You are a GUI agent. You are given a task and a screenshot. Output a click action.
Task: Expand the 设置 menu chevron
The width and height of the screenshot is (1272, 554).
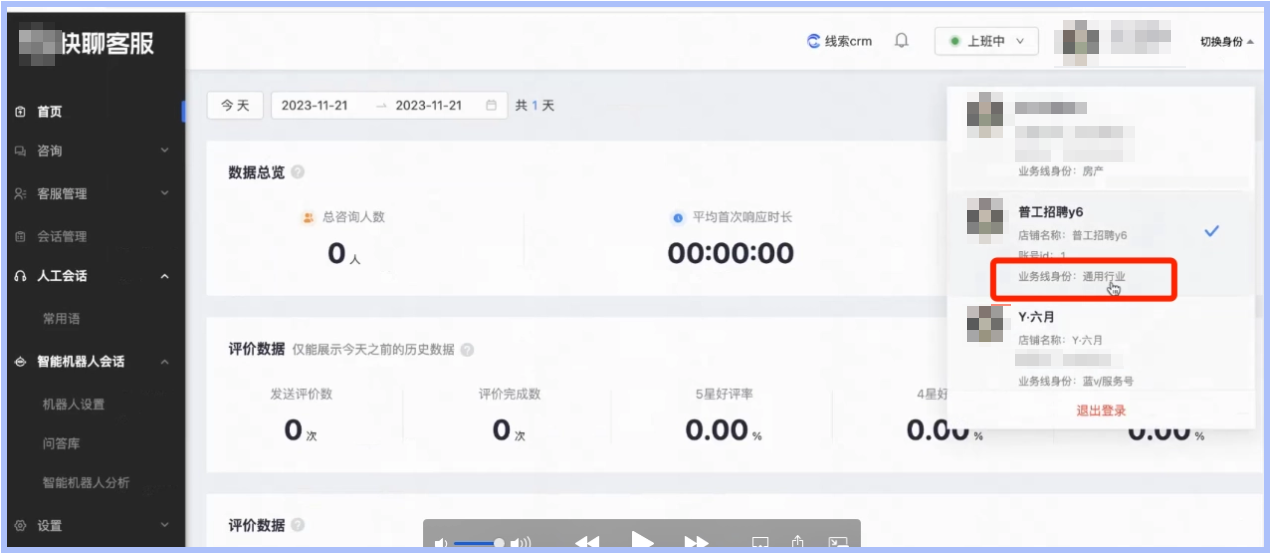[165, 526]
